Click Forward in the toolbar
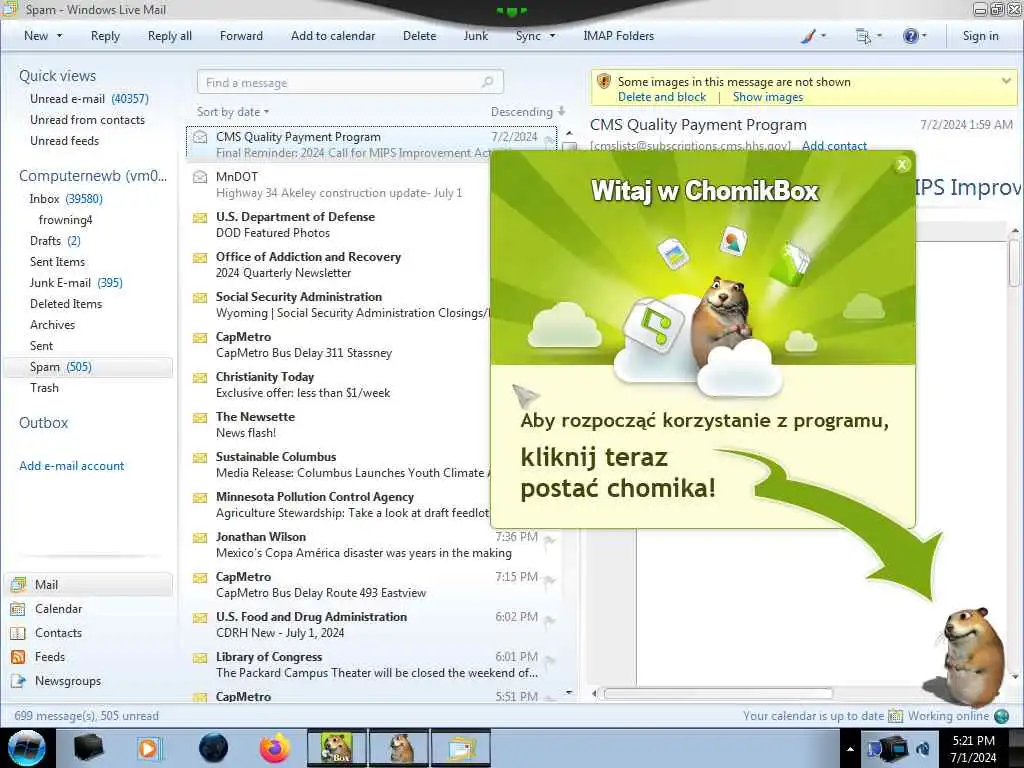The width and height of the screenshot is (1024, 768). 241,36
